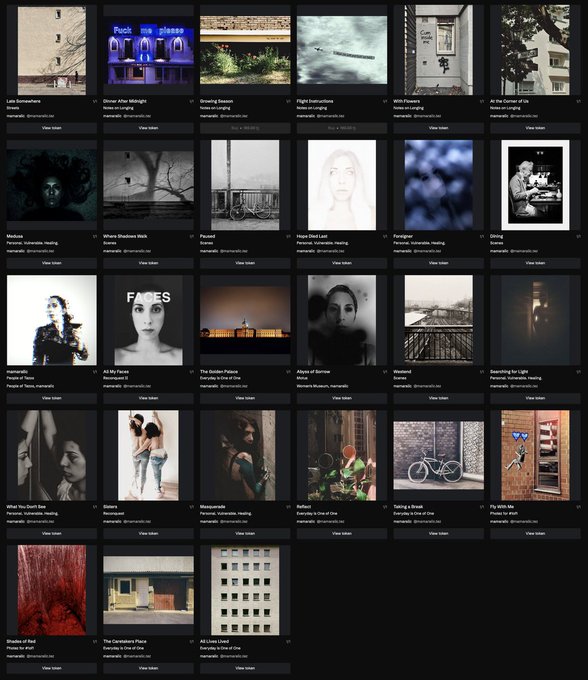Open the Flight Instructions sky thumbnail
588x680 pixels.
point(342,50)
